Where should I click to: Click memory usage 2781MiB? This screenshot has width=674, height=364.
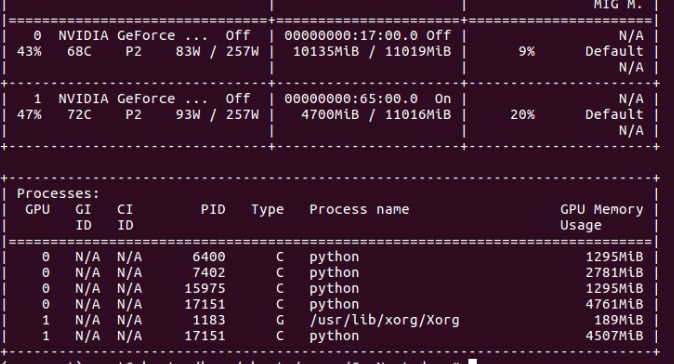coord(614,273)
